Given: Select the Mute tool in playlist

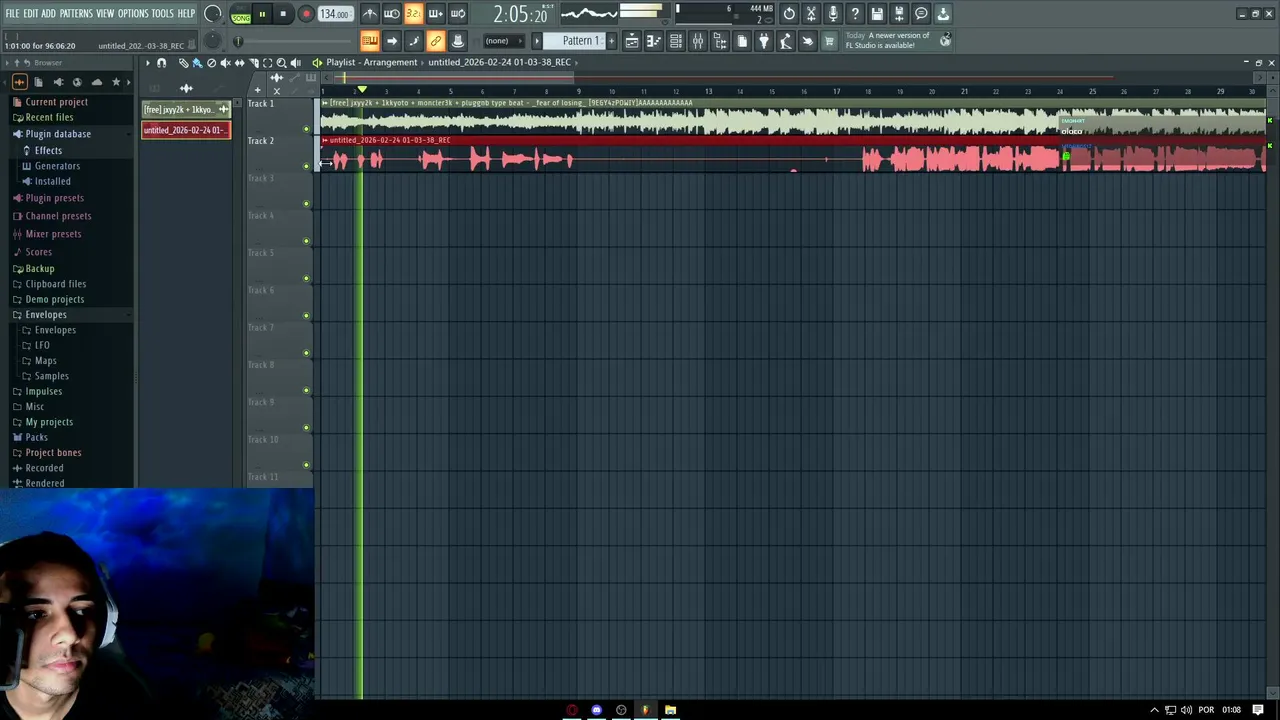Looking at the screenshot, I should [225, 63].
